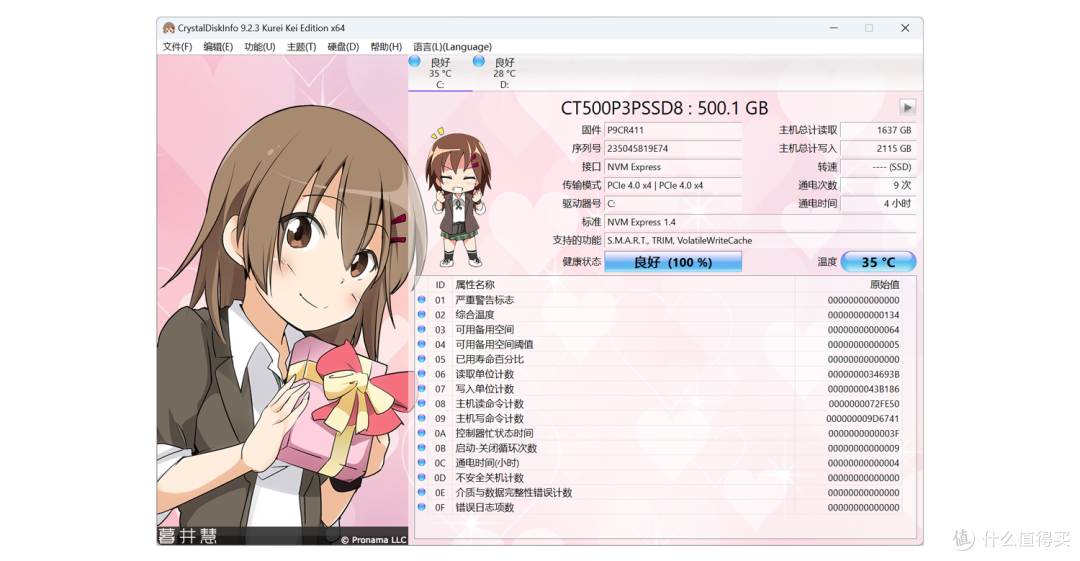
Task: Click status dot of row 05 已用寿命百分比
Action: pyautogui.click(x=422, y=359)
